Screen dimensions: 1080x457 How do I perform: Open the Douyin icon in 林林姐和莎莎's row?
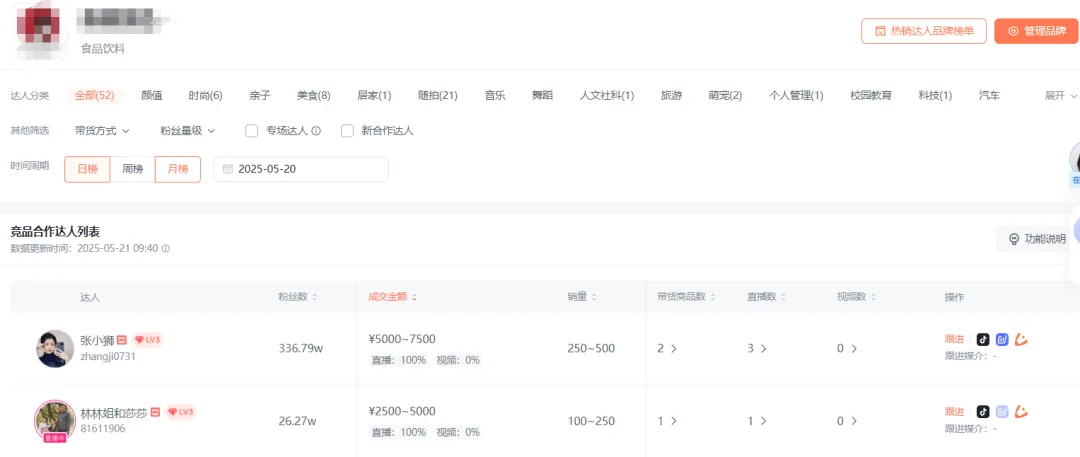(x=983, y=411)
